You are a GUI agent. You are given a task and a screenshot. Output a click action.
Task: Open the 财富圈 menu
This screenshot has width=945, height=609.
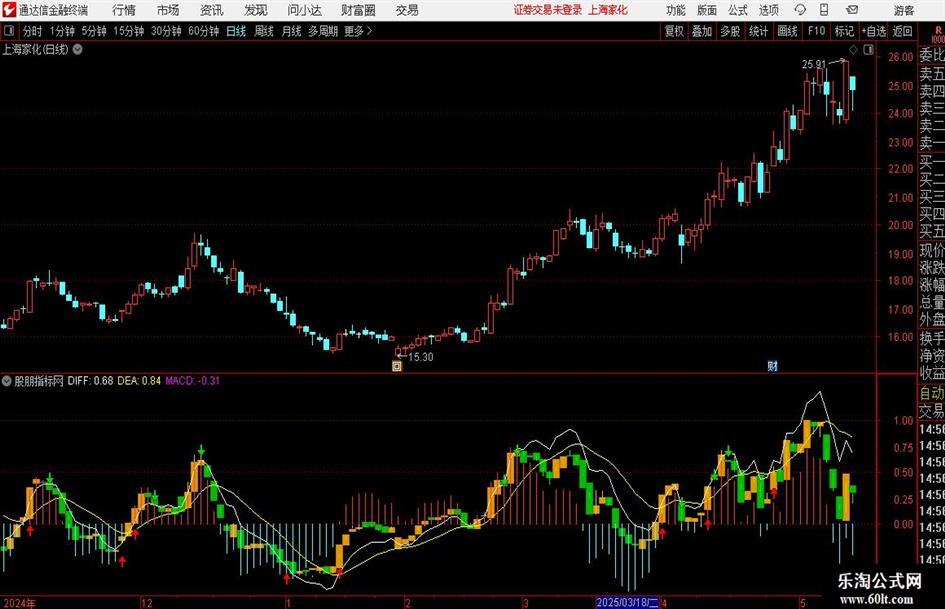(358, 10)
